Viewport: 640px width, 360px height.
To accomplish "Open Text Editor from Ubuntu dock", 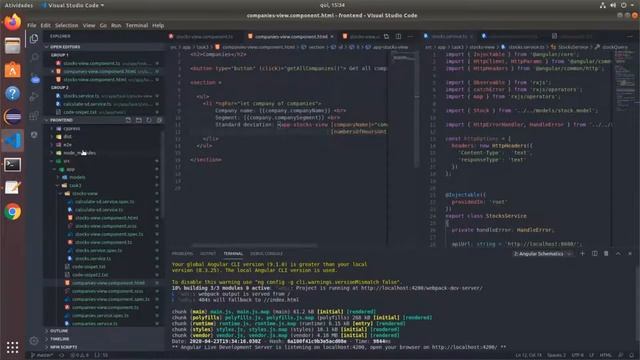I will (13, 188).
